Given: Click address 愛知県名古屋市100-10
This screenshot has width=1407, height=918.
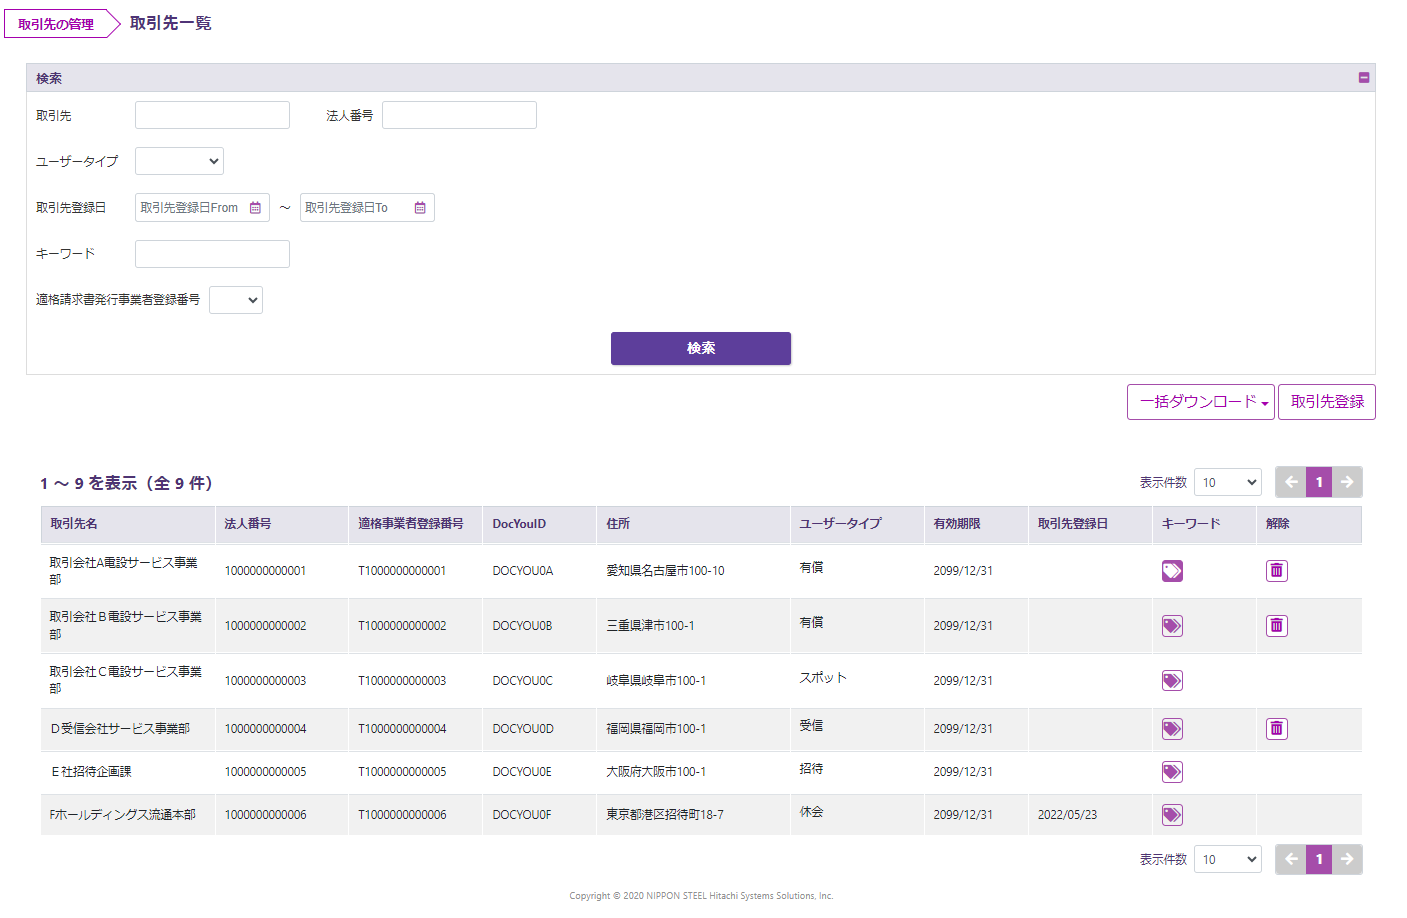Looking at the screenshot, I should [x=665, y=571].
